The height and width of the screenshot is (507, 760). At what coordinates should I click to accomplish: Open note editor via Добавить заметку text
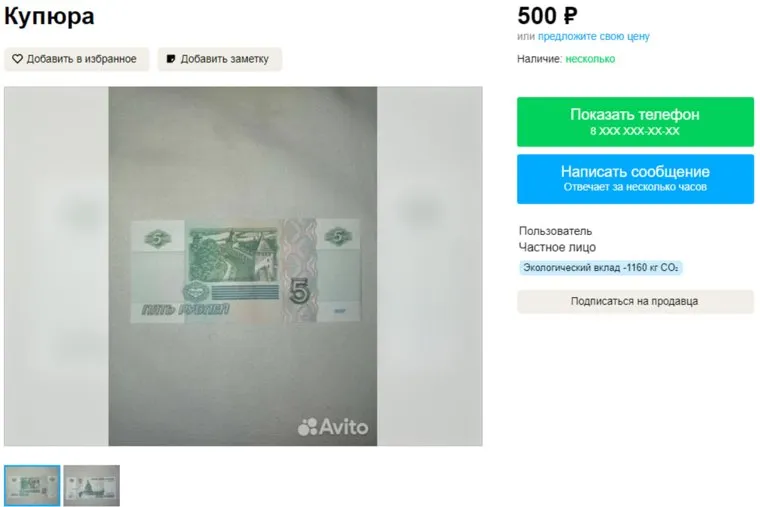[x=224, y=59]
